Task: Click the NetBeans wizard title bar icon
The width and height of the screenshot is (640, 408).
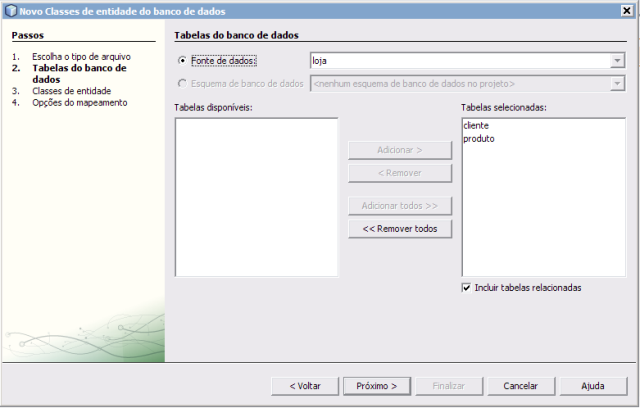Action: (10, 10)
